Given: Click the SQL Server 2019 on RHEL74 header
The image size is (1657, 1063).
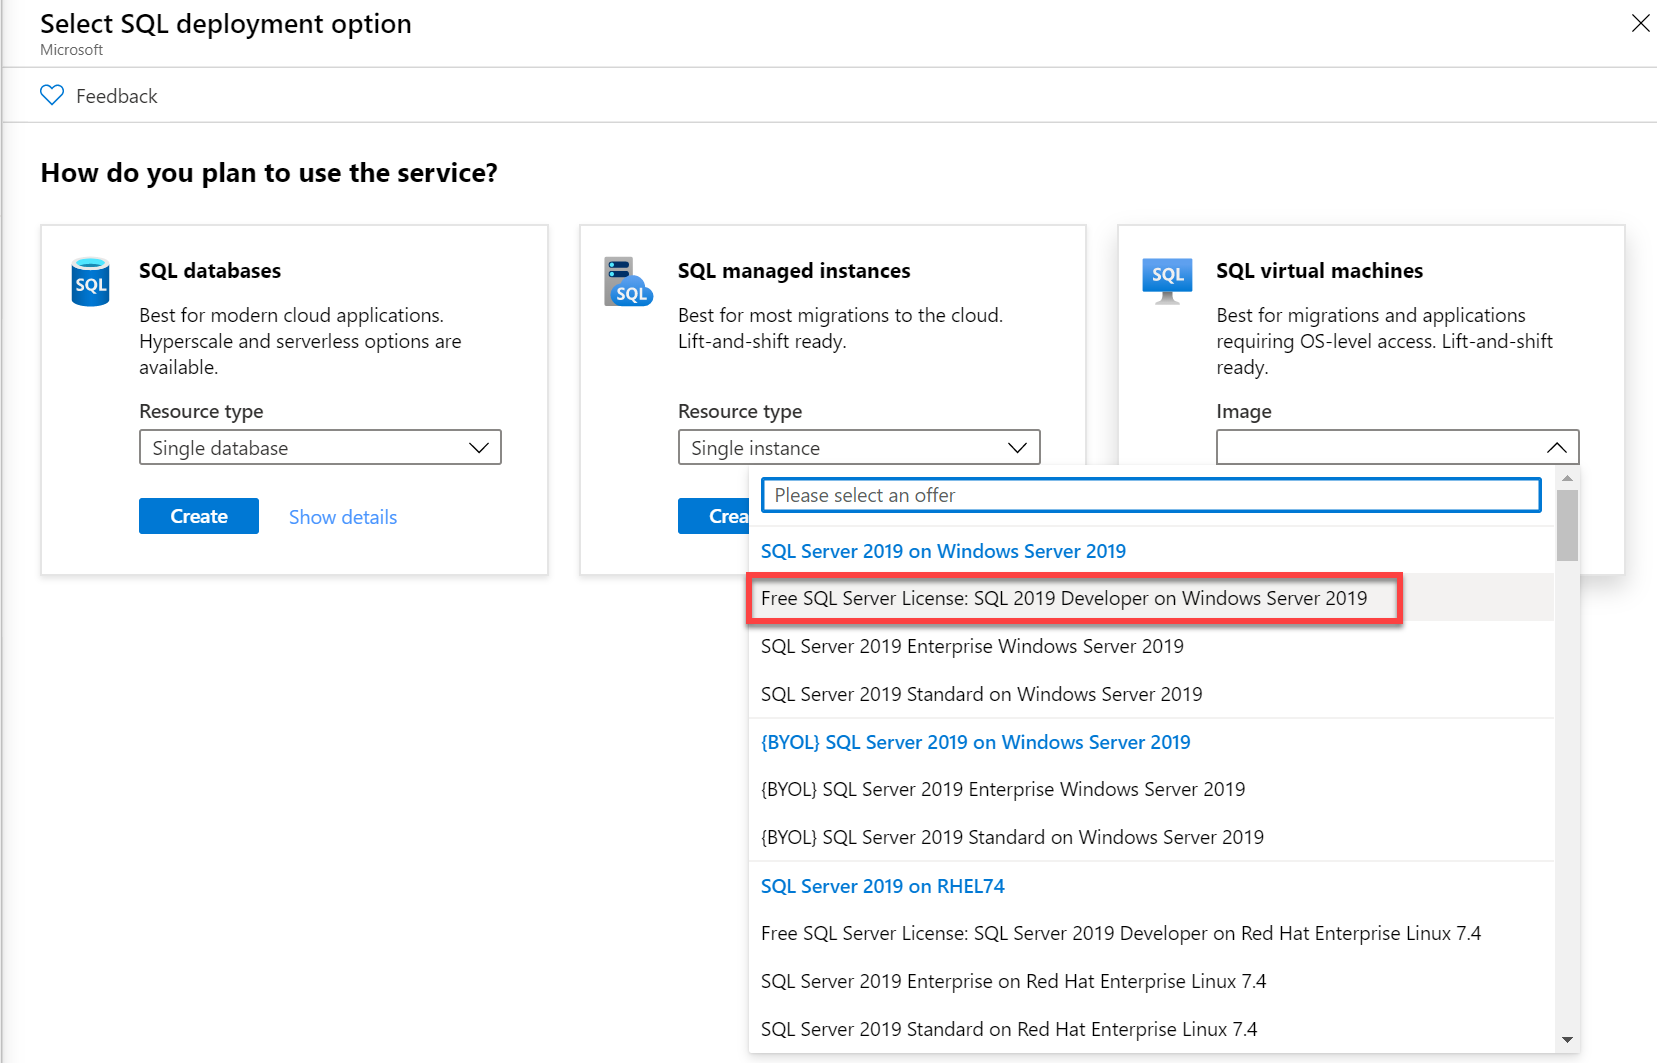Looking at the screenshot, I should tap(882, 886).
